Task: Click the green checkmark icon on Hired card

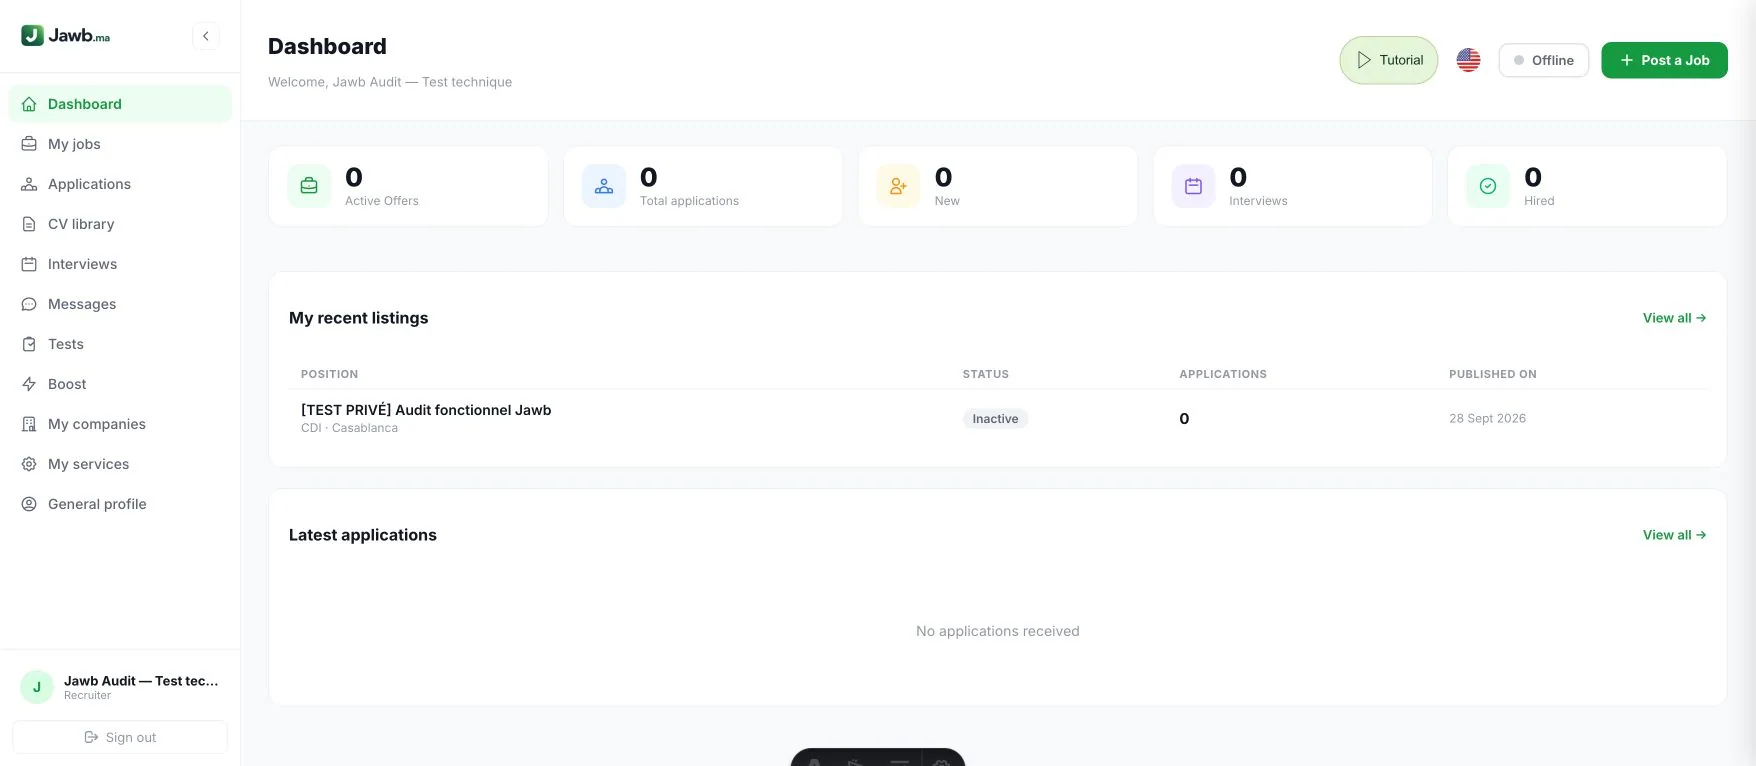Action: click(x=1488, y=186)
